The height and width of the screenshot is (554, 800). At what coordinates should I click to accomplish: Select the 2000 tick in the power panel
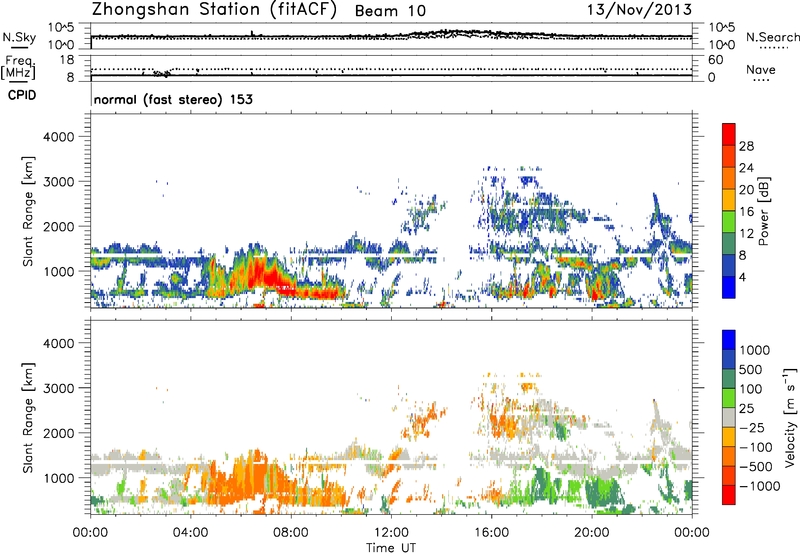pyautogui.click(x=59, y=226)
